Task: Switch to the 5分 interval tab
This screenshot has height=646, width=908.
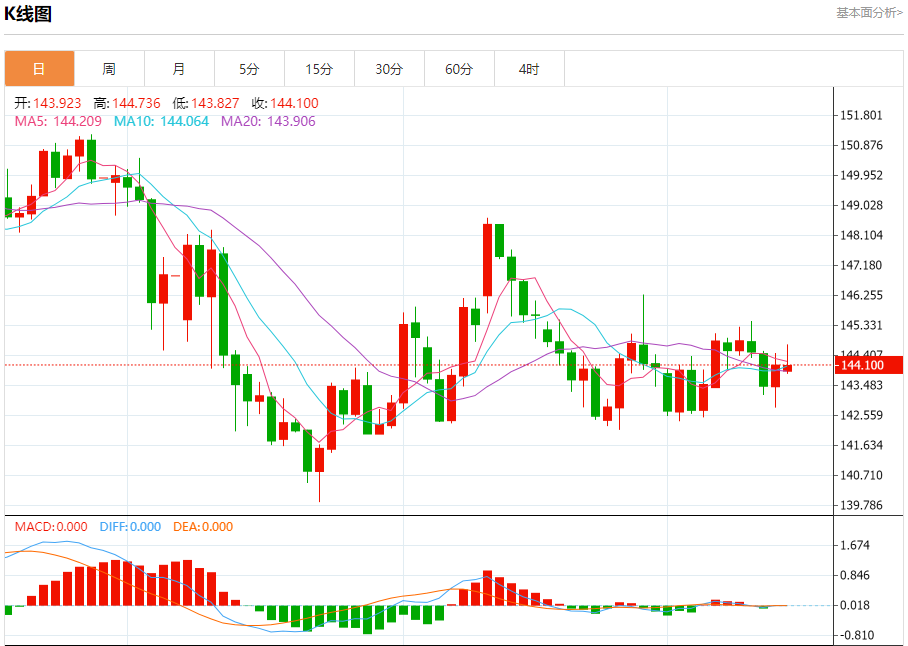Action: coord(249,69)
